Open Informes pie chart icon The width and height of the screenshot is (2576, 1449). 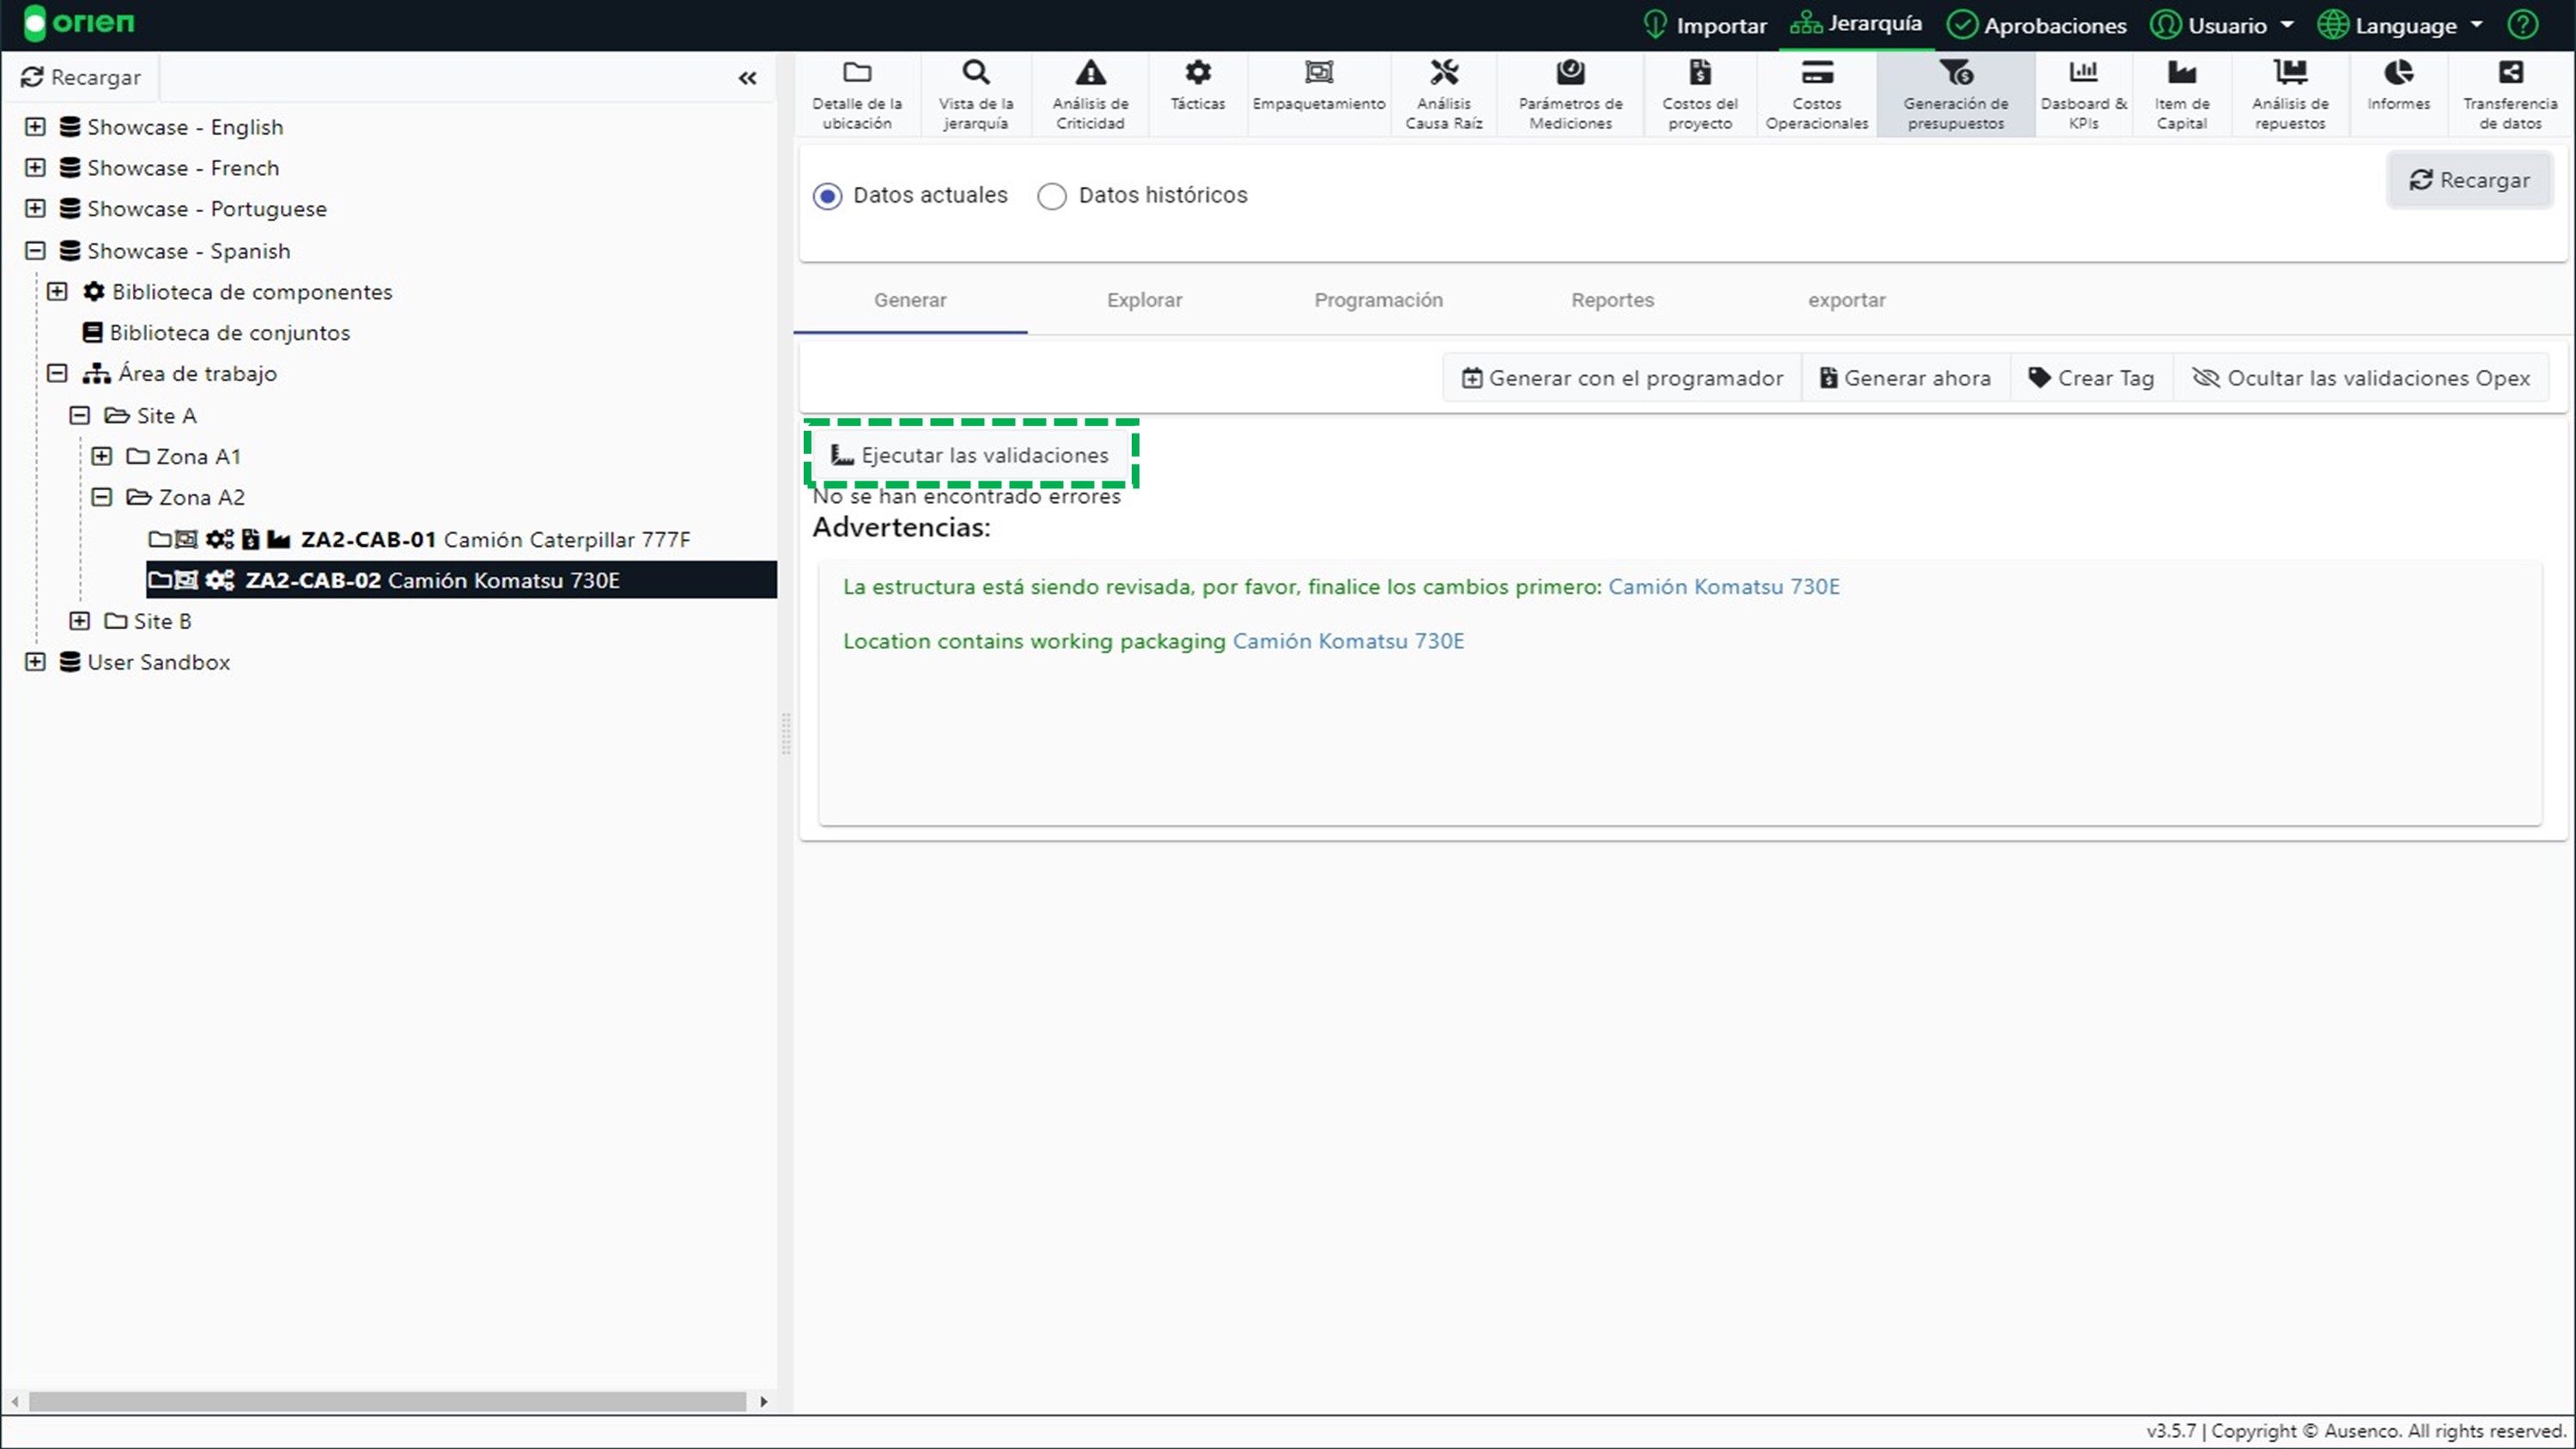click(x=2398, y=73)
